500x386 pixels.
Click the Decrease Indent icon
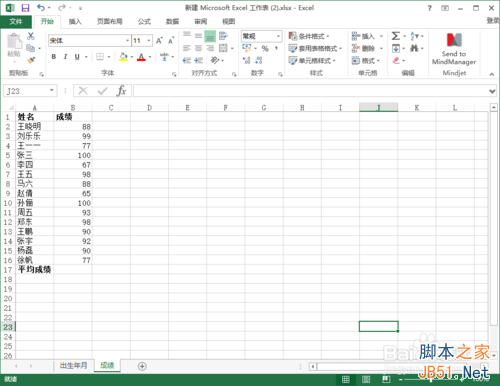coord(187,60)
